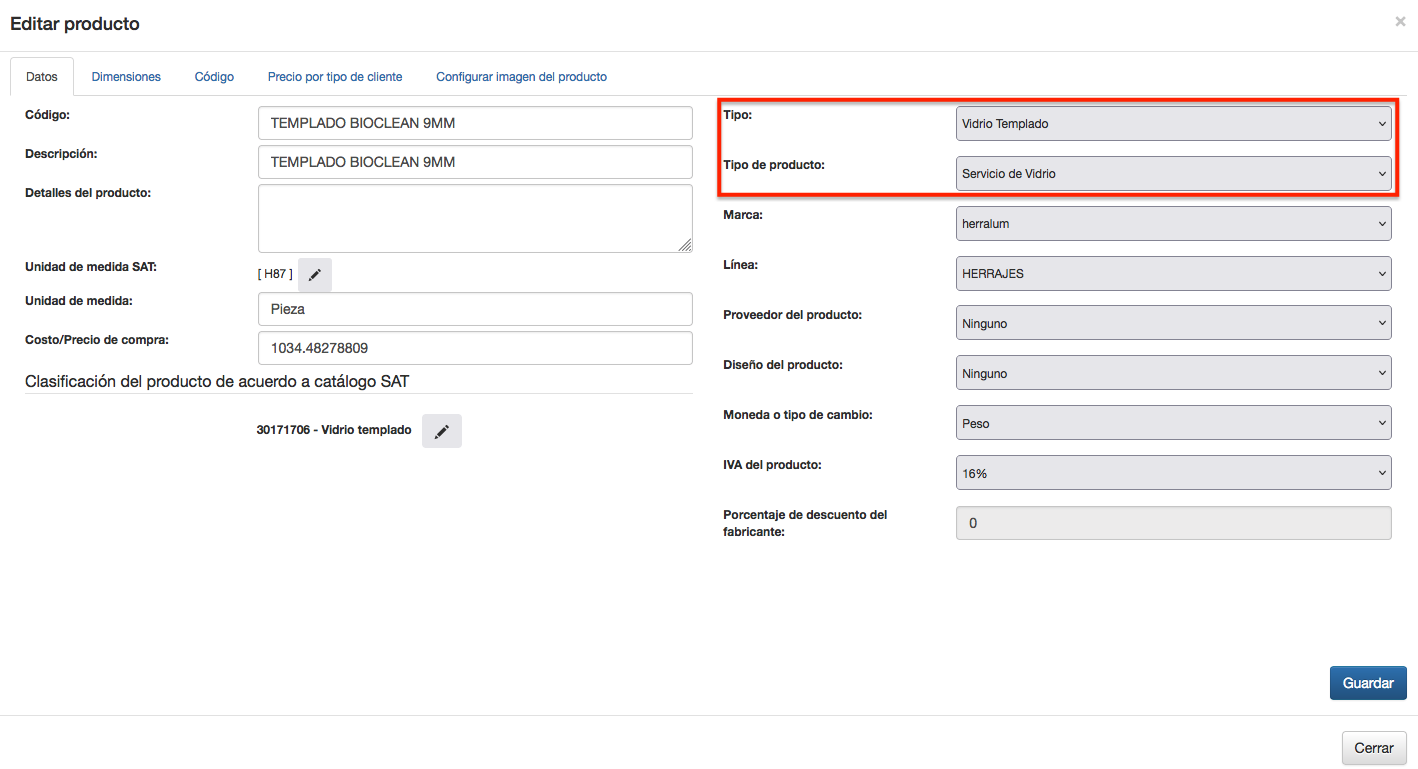Close dialog with the X icon

(x=1400, y=21)
